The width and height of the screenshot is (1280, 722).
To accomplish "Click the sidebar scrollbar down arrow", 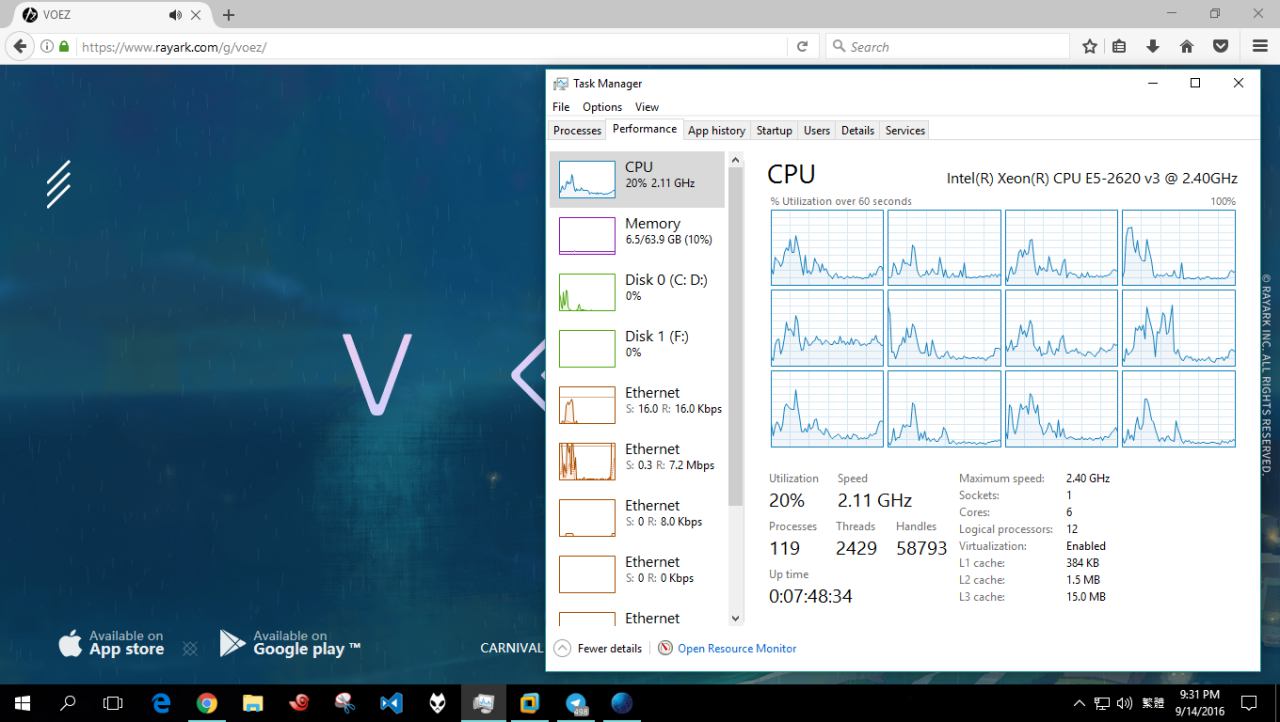I will click(736, 619).
